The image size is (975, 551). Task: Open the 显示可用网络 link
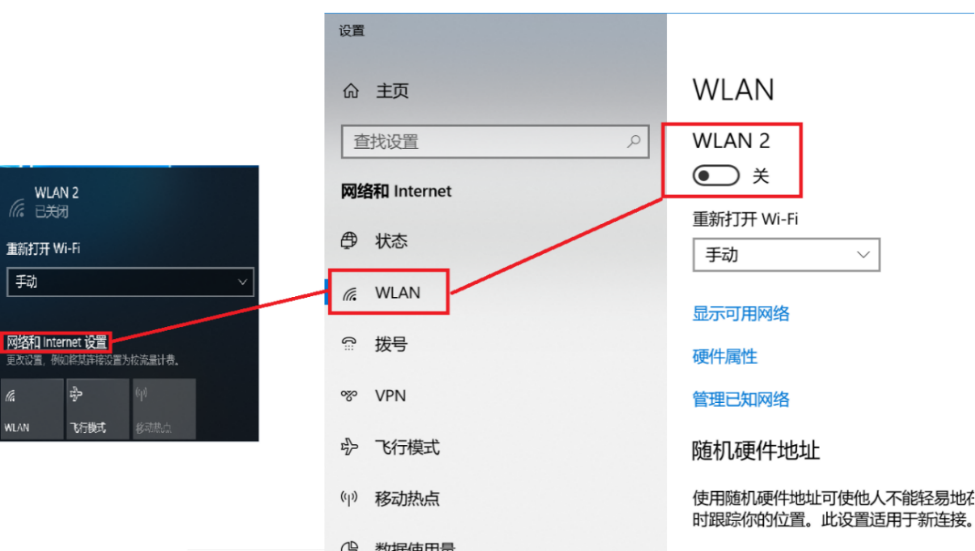[741, 313]
